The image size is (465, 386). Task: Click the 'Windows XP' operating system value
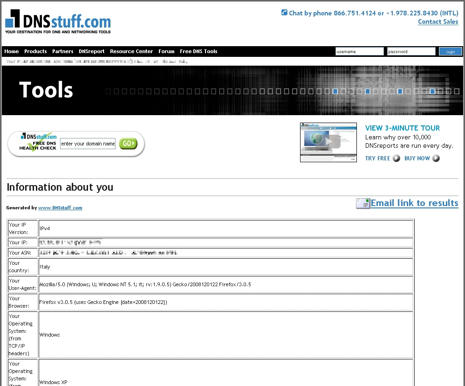point(53,382)
